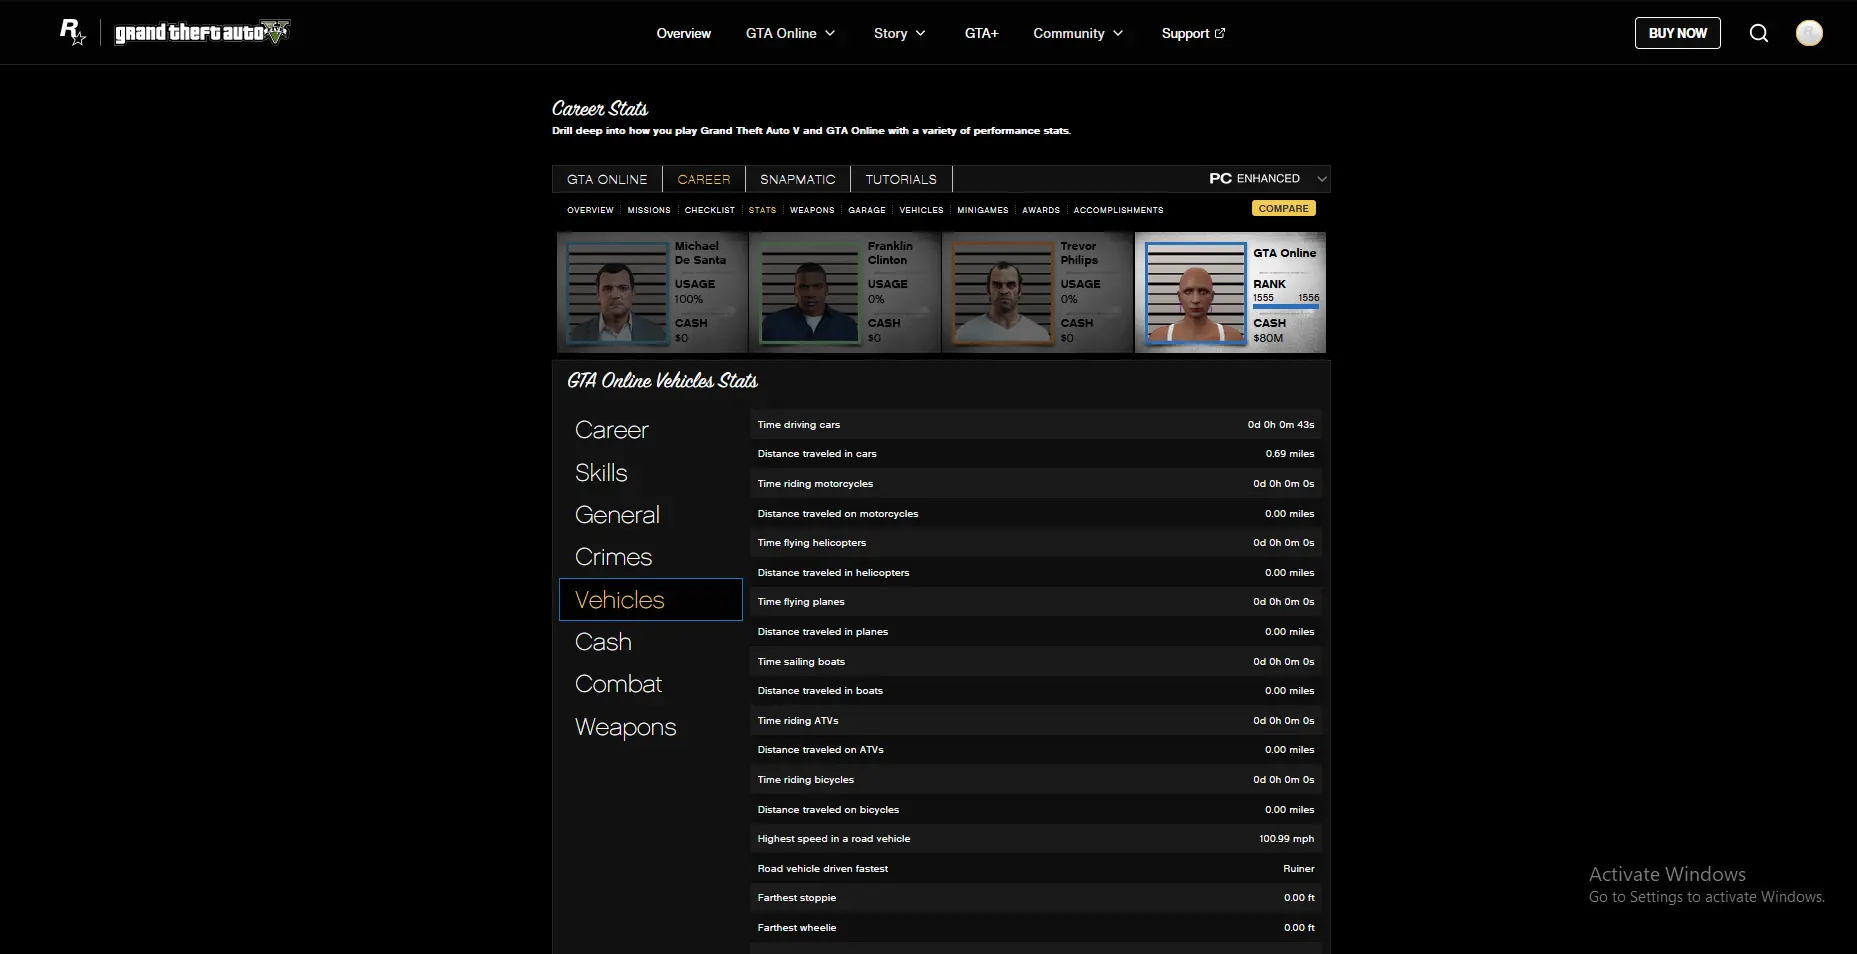This screenshot has height=954, width=1857.
Task: Click the yellow Compare button
Action: pyautogui.click(x=1283, y=209)
